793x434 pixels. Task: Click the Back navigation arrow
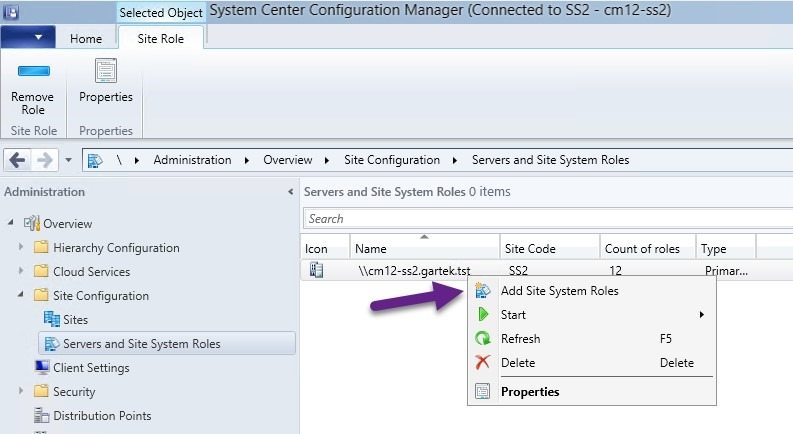pos(17,160)
